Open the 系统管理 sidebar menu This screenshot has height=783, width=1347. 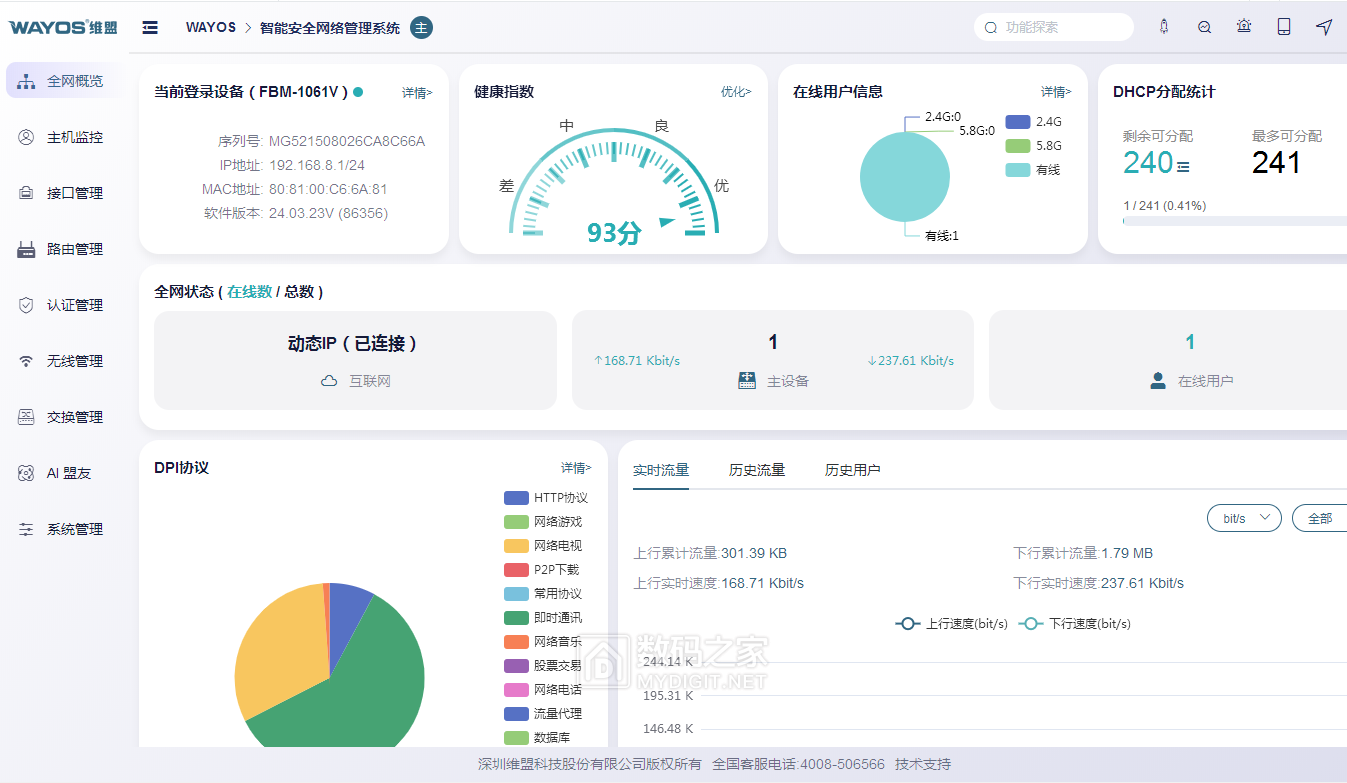click(x=64, y=529)
